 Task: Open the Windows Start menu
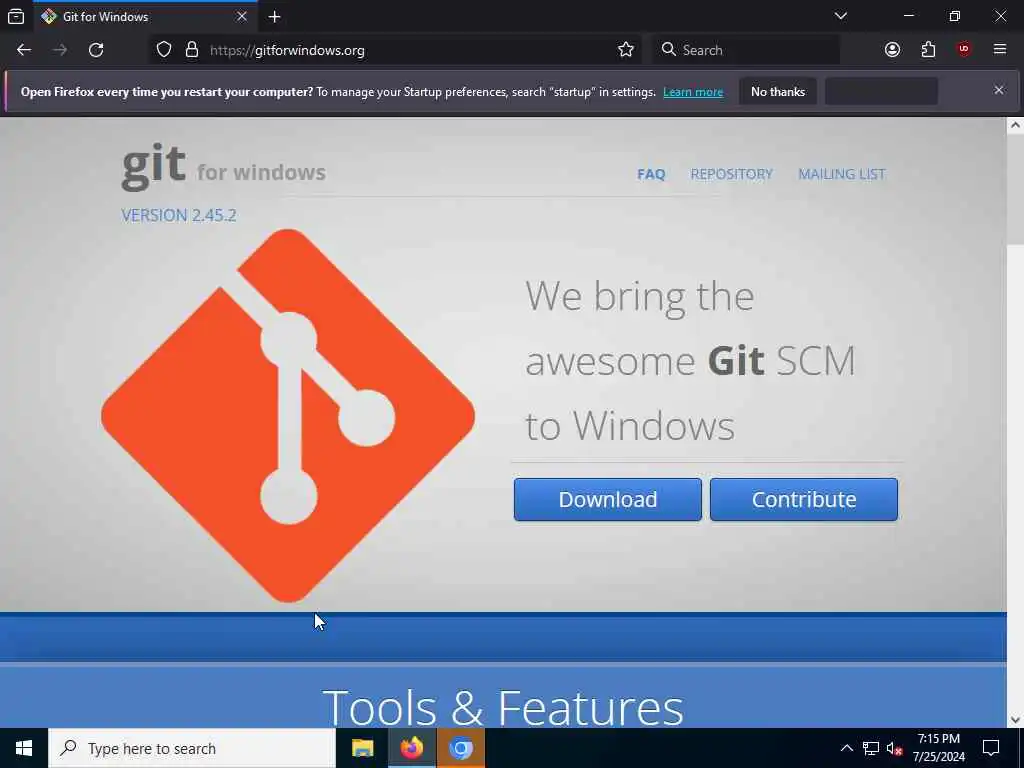(x=24, y=748)
